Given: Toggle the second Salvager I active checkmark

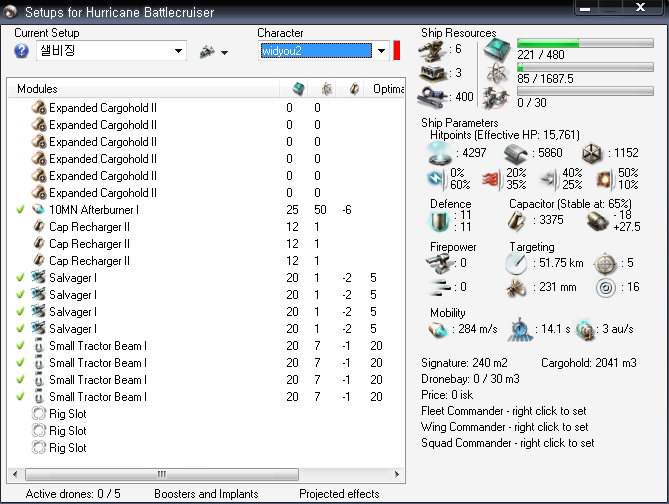Looking at the screenshot, I should pos(20,294).
